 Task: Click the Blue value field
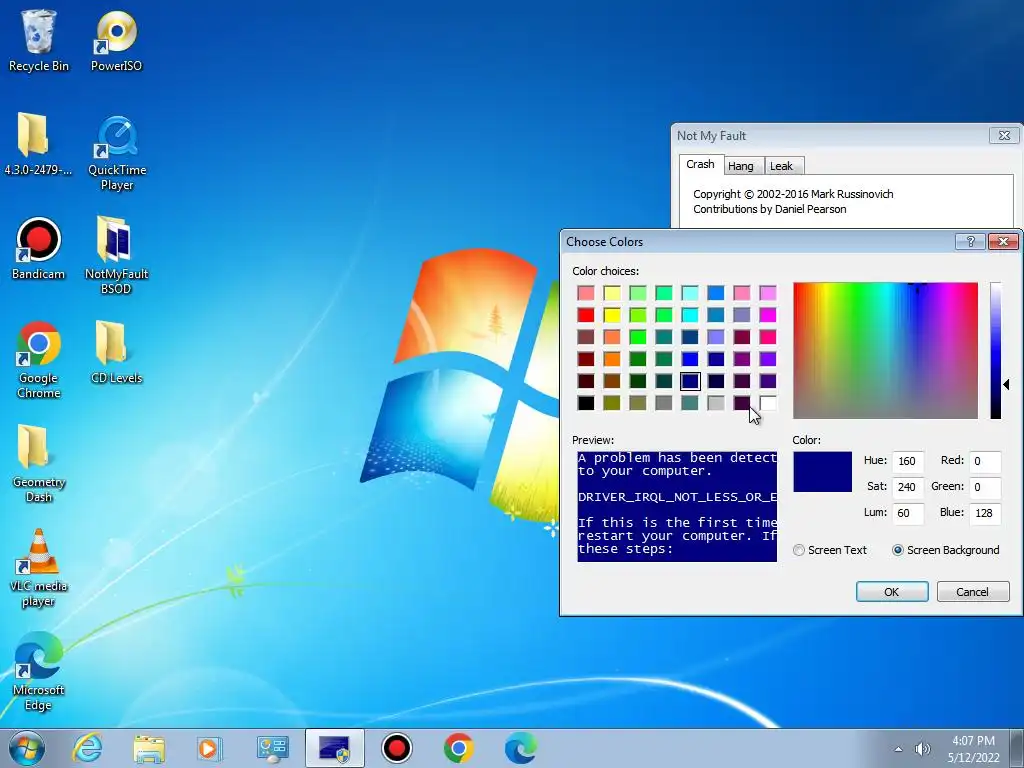point(985,513)
